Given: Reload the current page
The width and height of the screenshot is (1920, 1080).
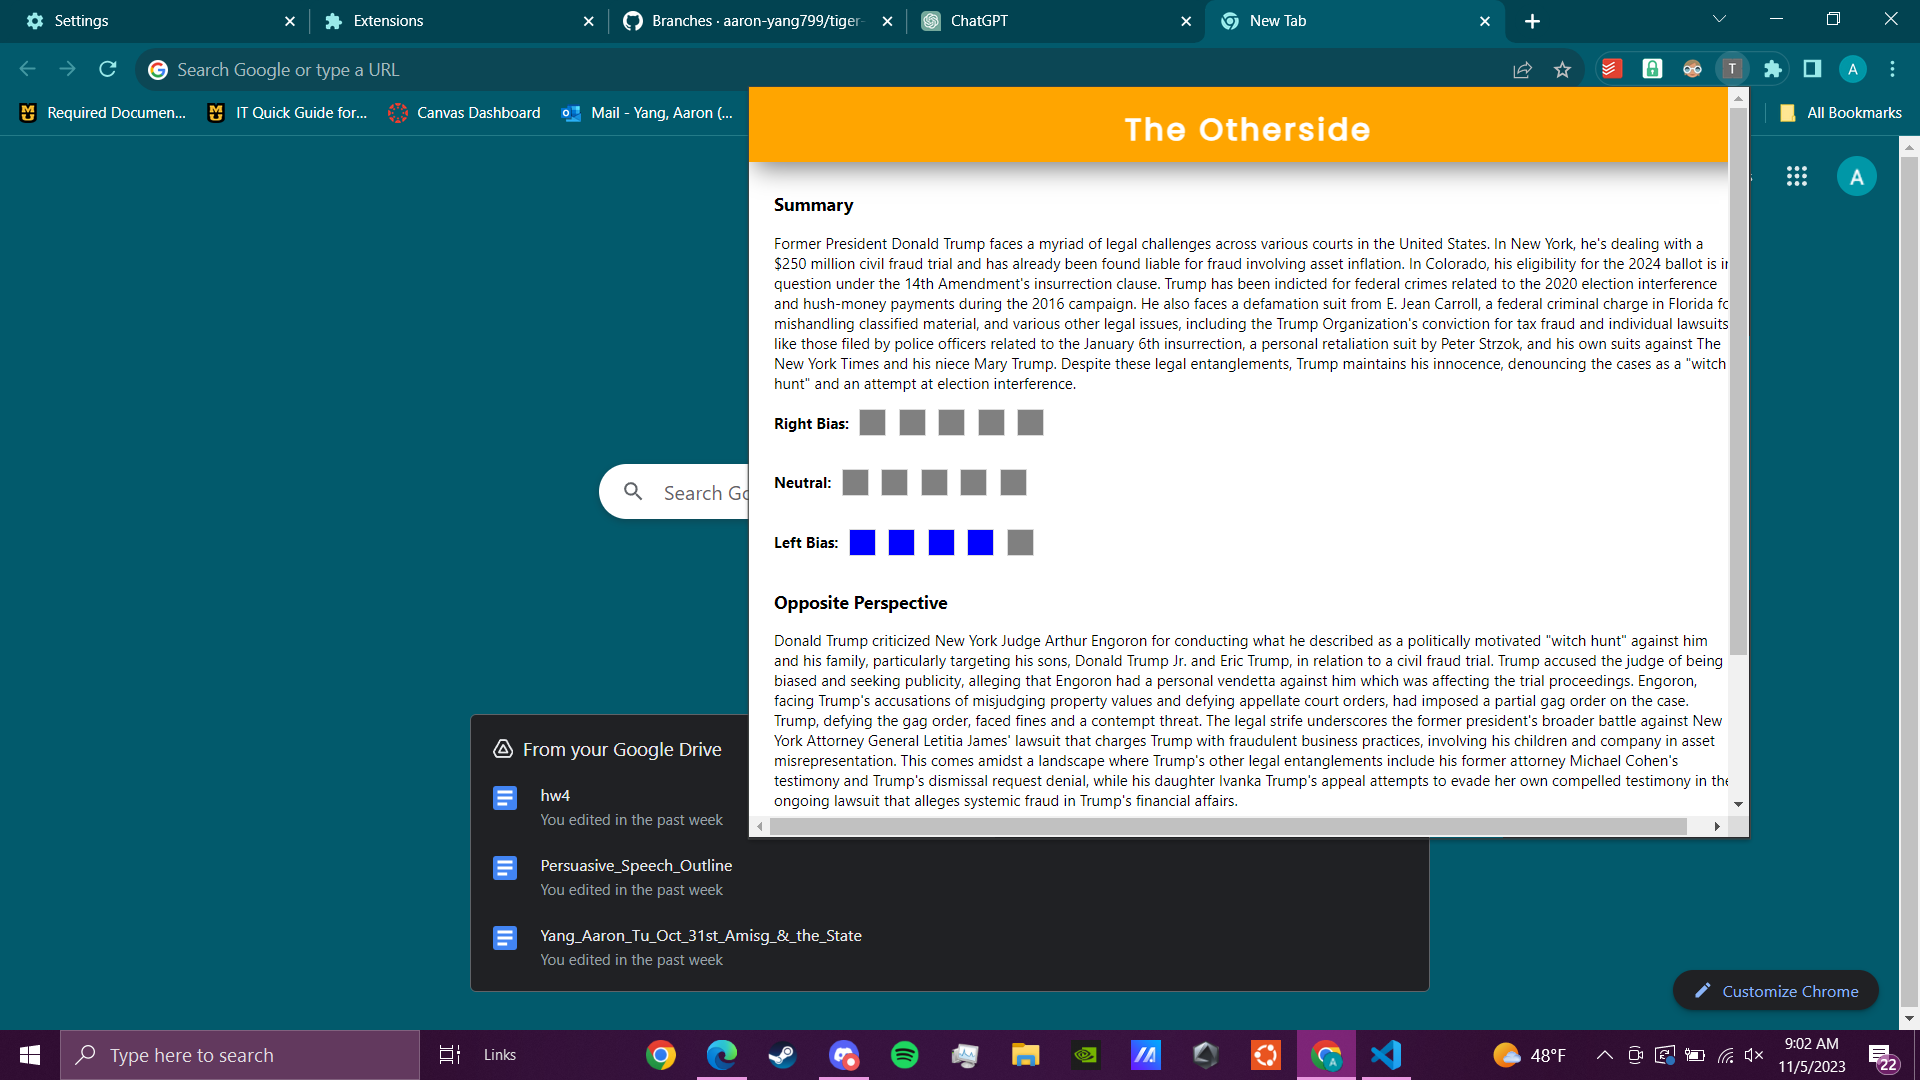Looking at the screenshot, I should 108,69.
